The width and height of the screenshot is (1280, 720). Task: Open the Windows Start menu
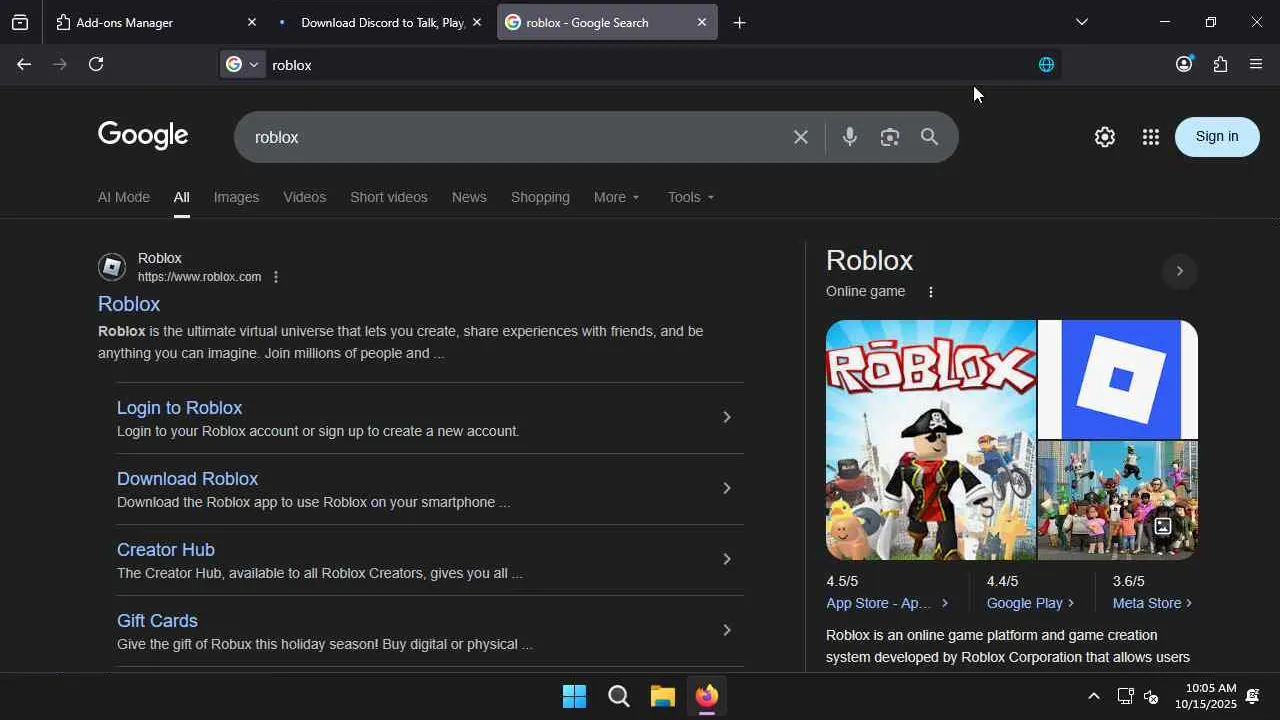(x=574, y=696)
